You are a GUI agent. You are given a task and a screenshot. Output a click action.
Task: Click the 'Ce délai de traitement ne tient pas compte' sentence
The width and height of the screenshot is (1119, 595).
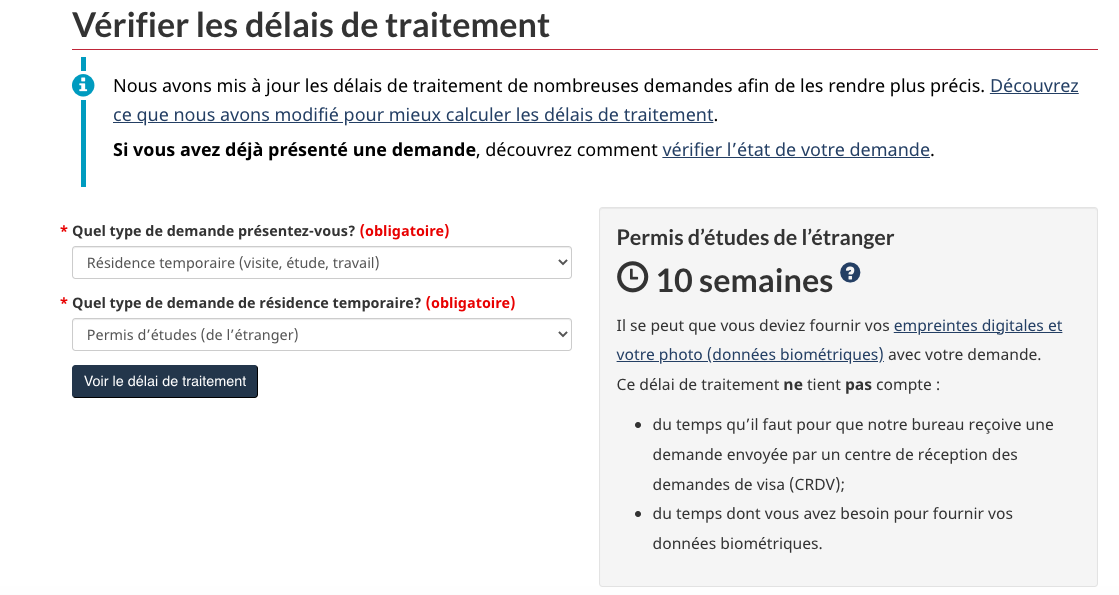coord(777,384)
